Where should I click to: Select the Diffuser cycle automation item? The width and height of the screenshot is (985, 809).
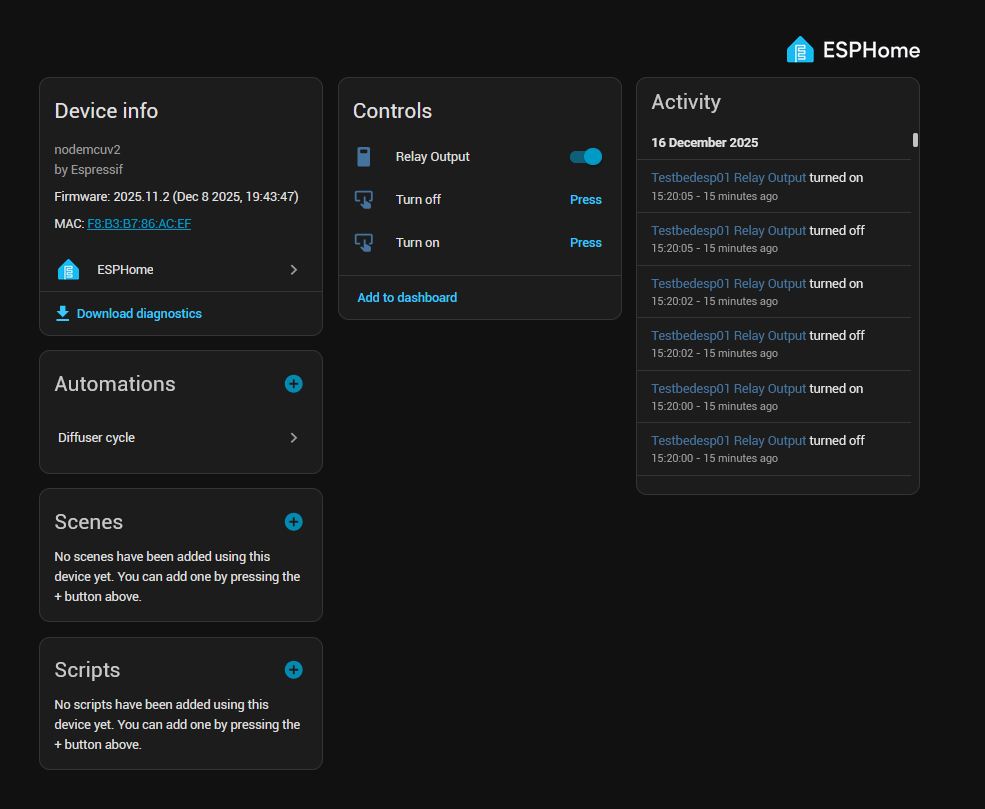coord(97,438)
